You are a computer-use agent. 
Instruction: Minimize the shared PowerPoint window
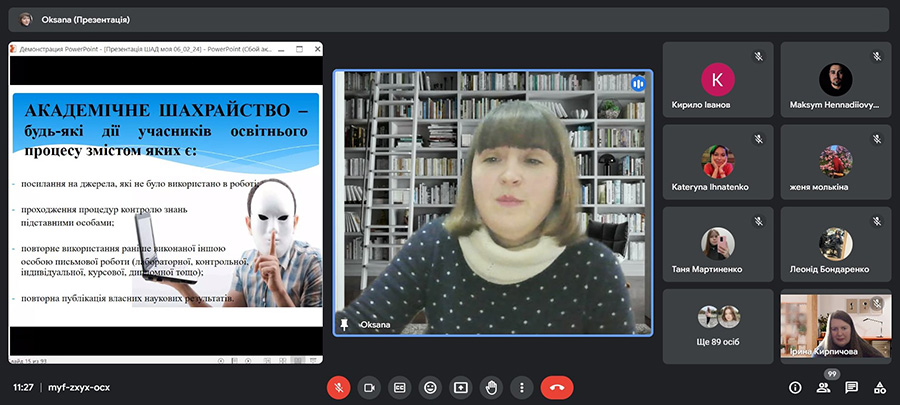281,49
